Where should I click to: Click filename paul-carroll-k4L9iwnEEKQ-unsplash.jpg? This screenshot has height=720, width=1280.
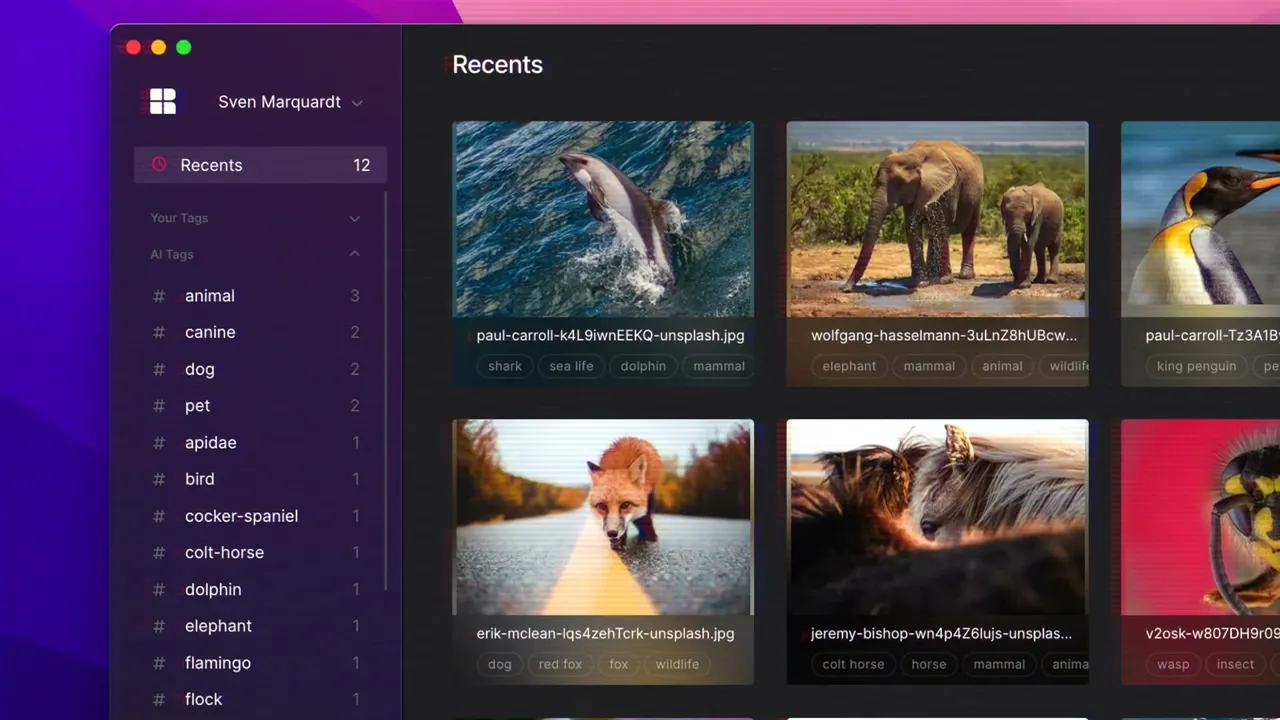[x=610, y=336]
